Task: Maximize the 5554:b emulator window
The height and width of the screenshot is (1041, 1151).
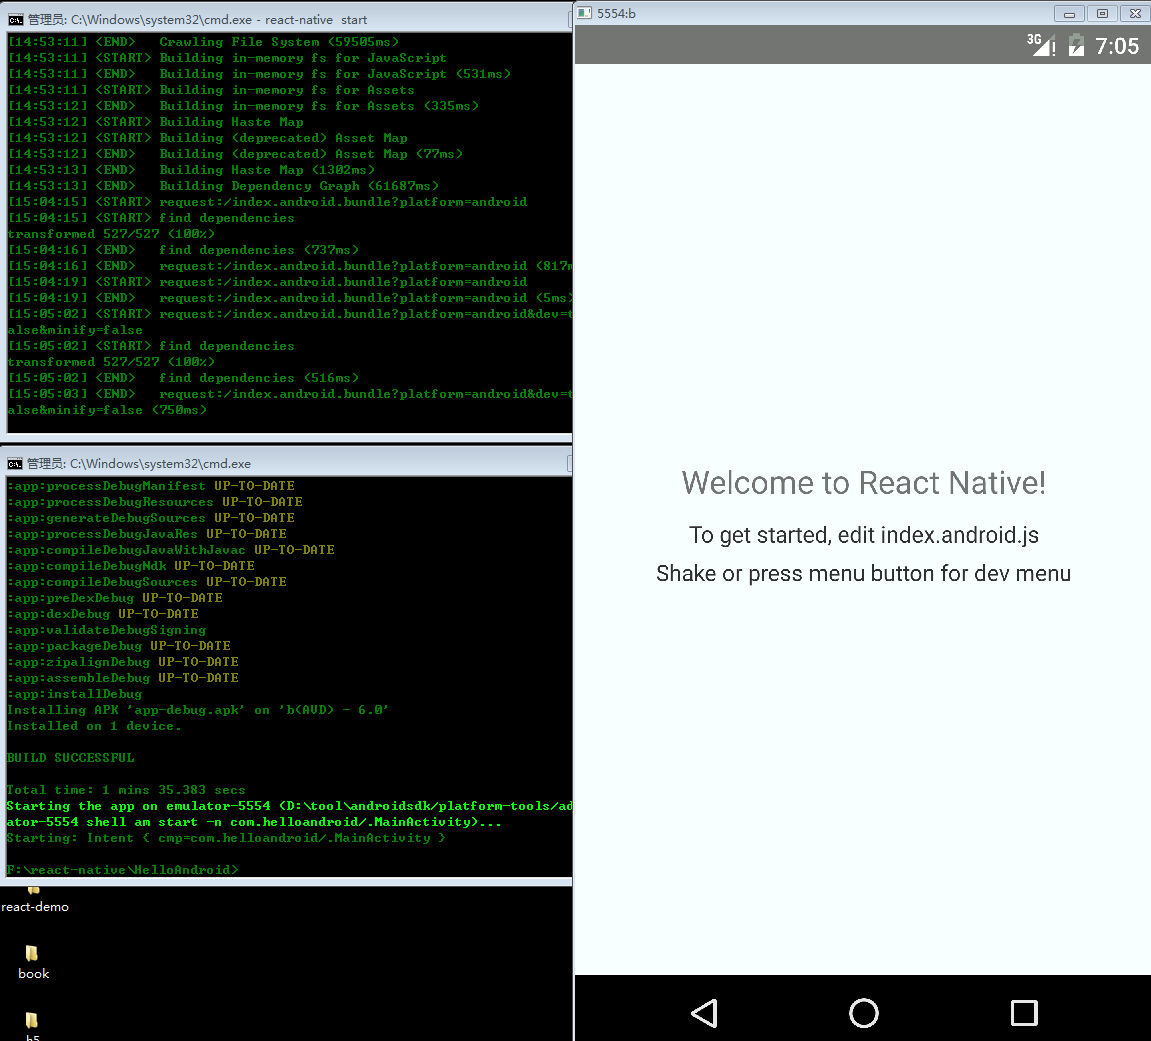Action: (1102, 13)
